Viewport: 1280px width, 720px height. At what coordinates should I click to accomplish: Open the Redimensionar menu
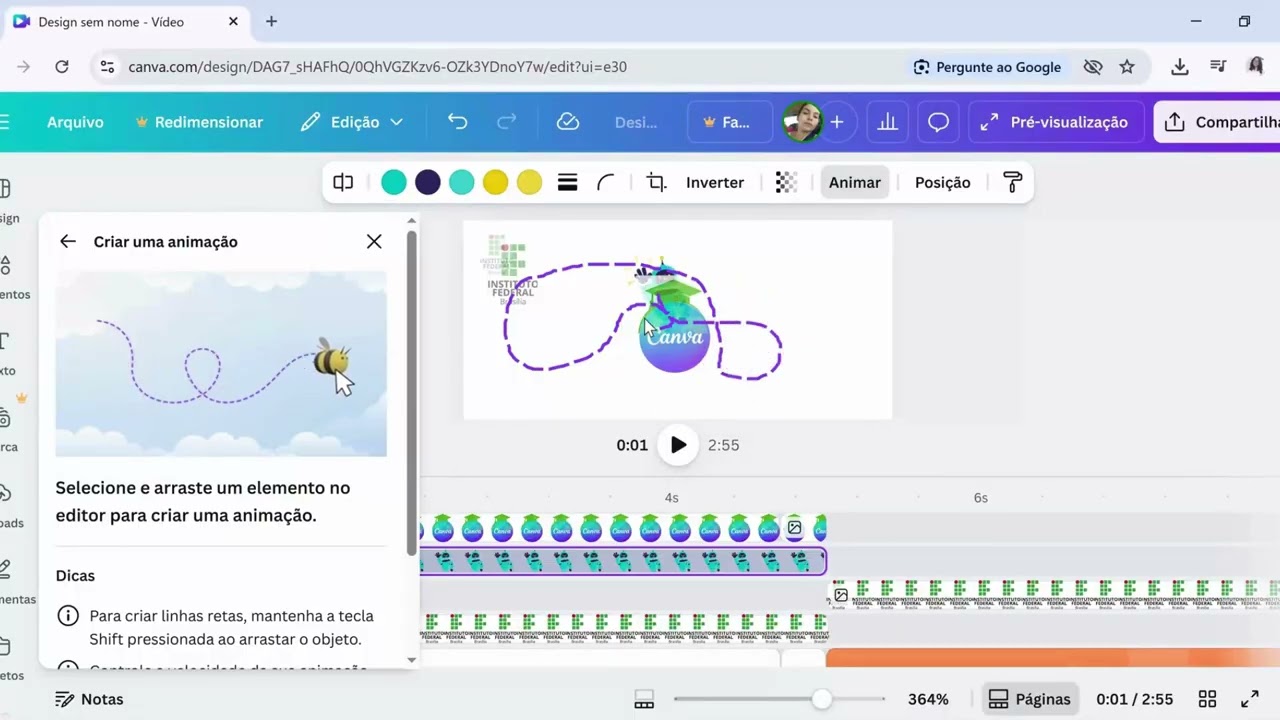(x=199, y=122)
